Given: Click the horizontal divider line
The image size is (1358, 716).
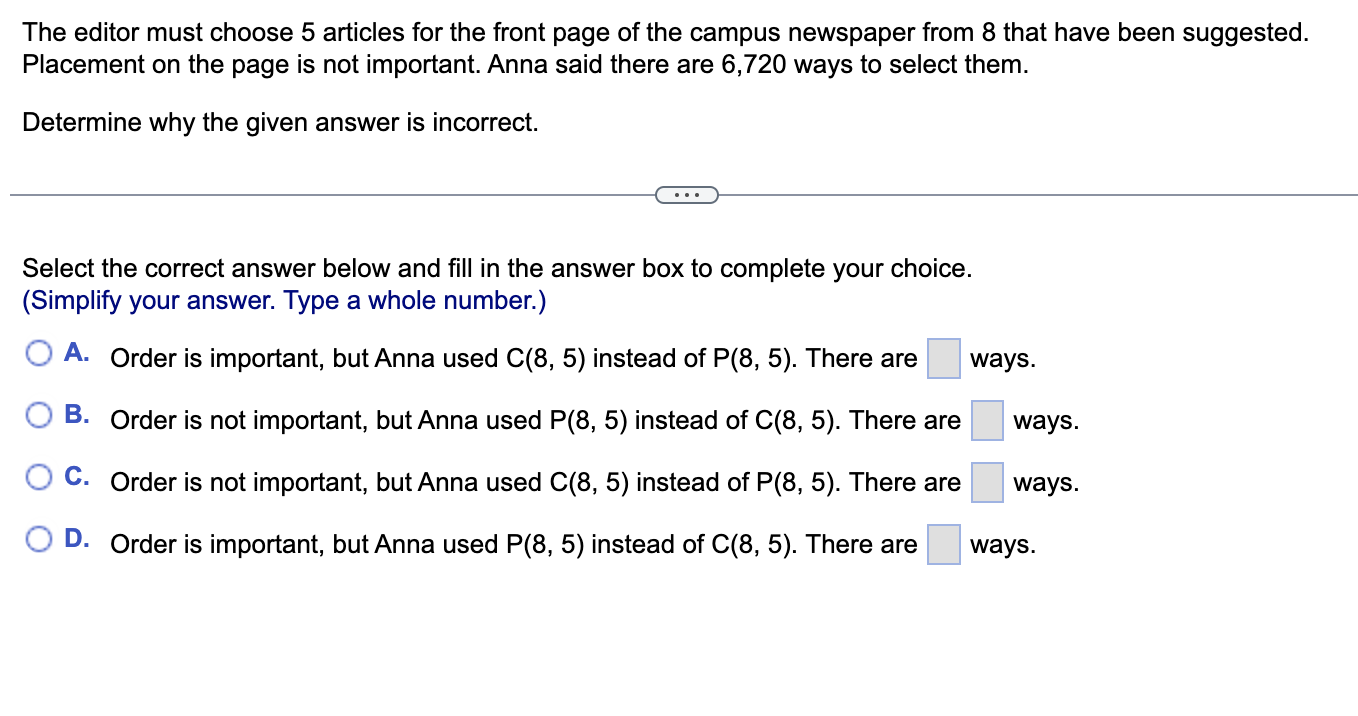Looking at the screenshot, I should pyautogui.click(x=300, y=194).
